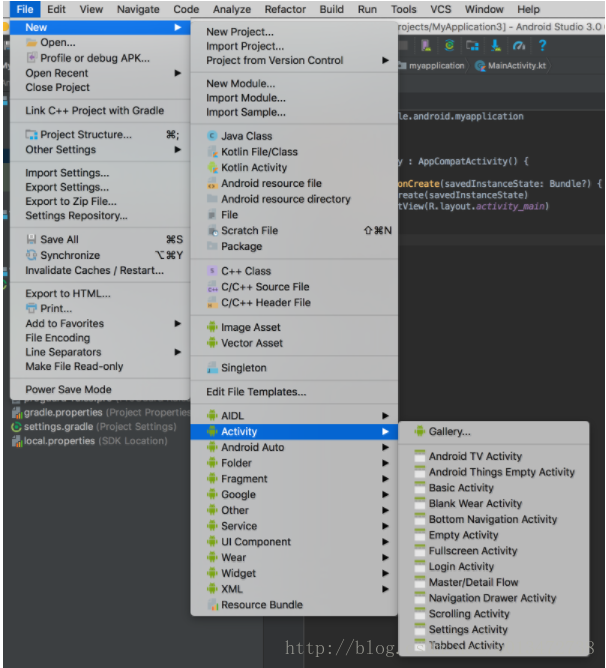Screen dimensions: 606x668
Task: Choose Basic Activity template
Action: [x=493, y=487]
